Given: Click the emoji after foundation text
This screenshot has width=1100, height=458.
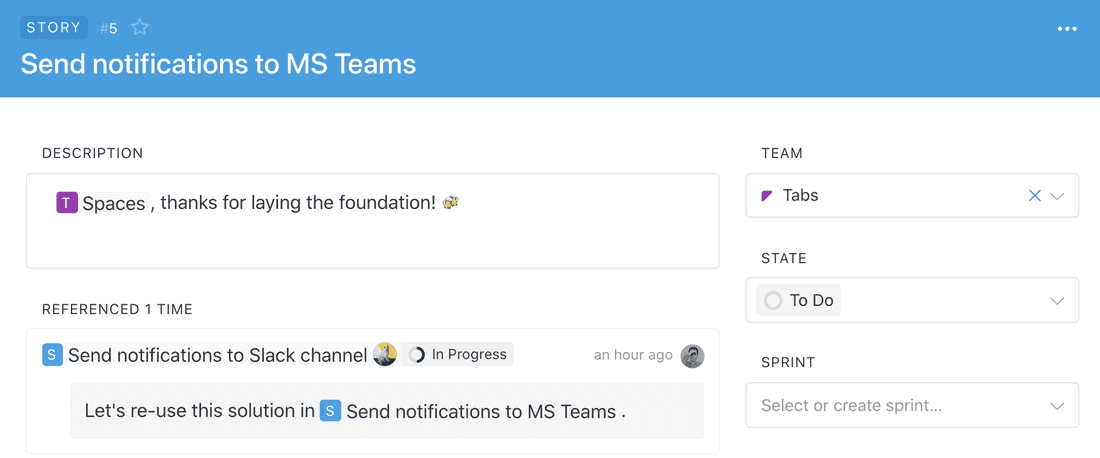Looking at the screenshot, I should (x=451, y=202).
